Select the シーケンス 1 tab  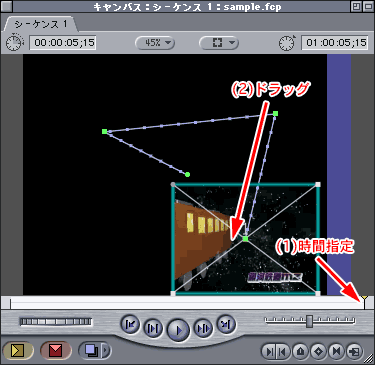click(x=41, y=24)
